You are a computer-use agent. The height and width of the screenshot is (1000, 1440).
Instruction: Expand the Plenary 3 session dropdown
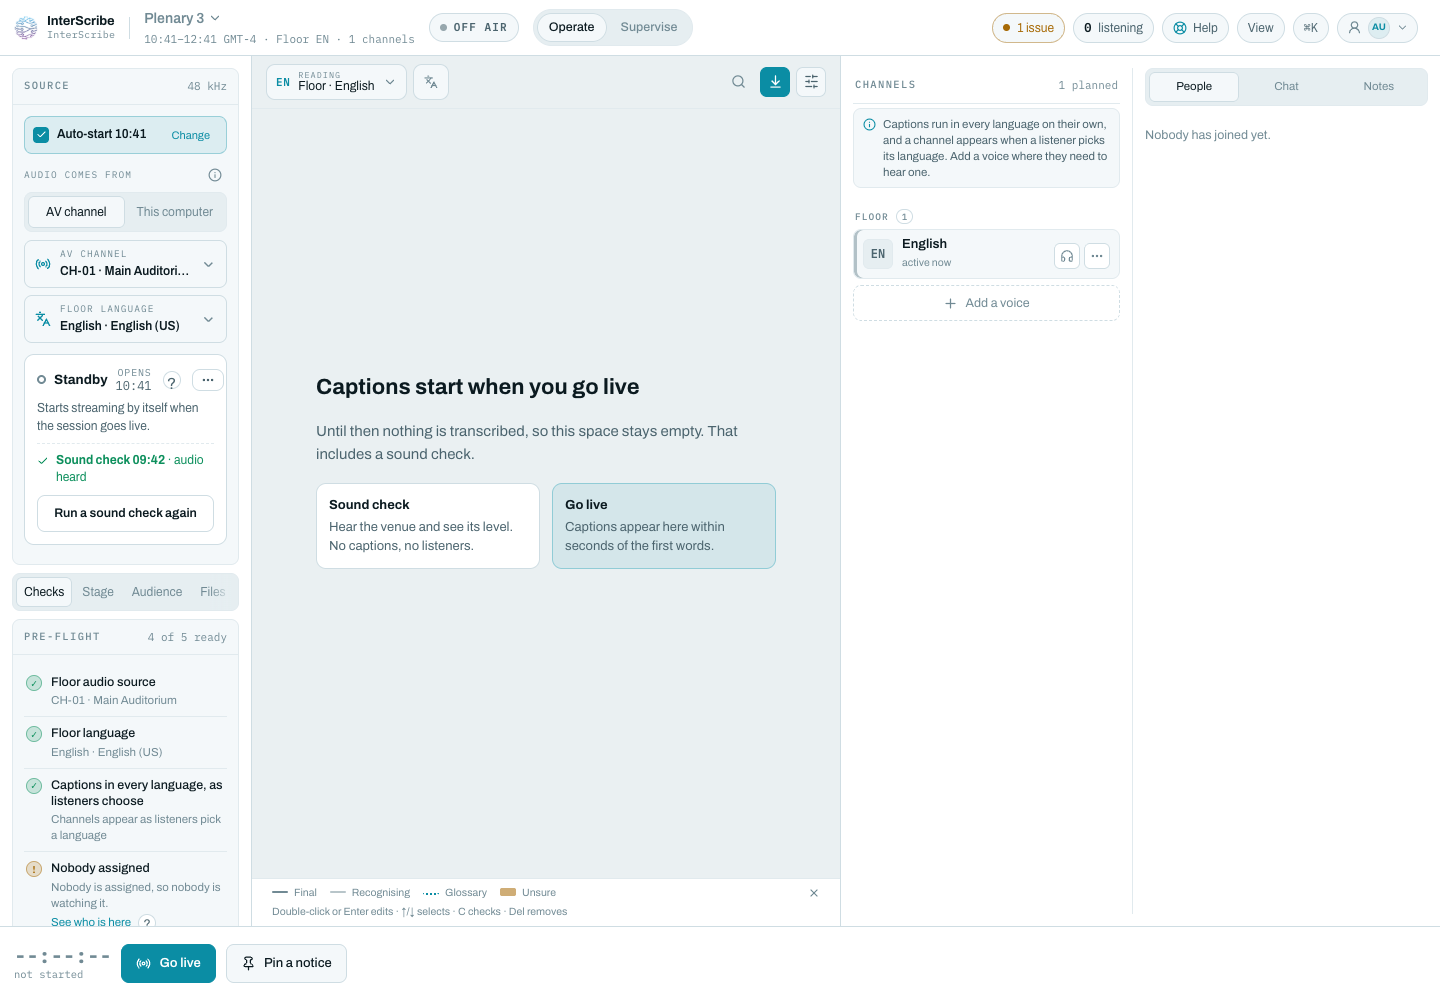(x=182, y=18)
